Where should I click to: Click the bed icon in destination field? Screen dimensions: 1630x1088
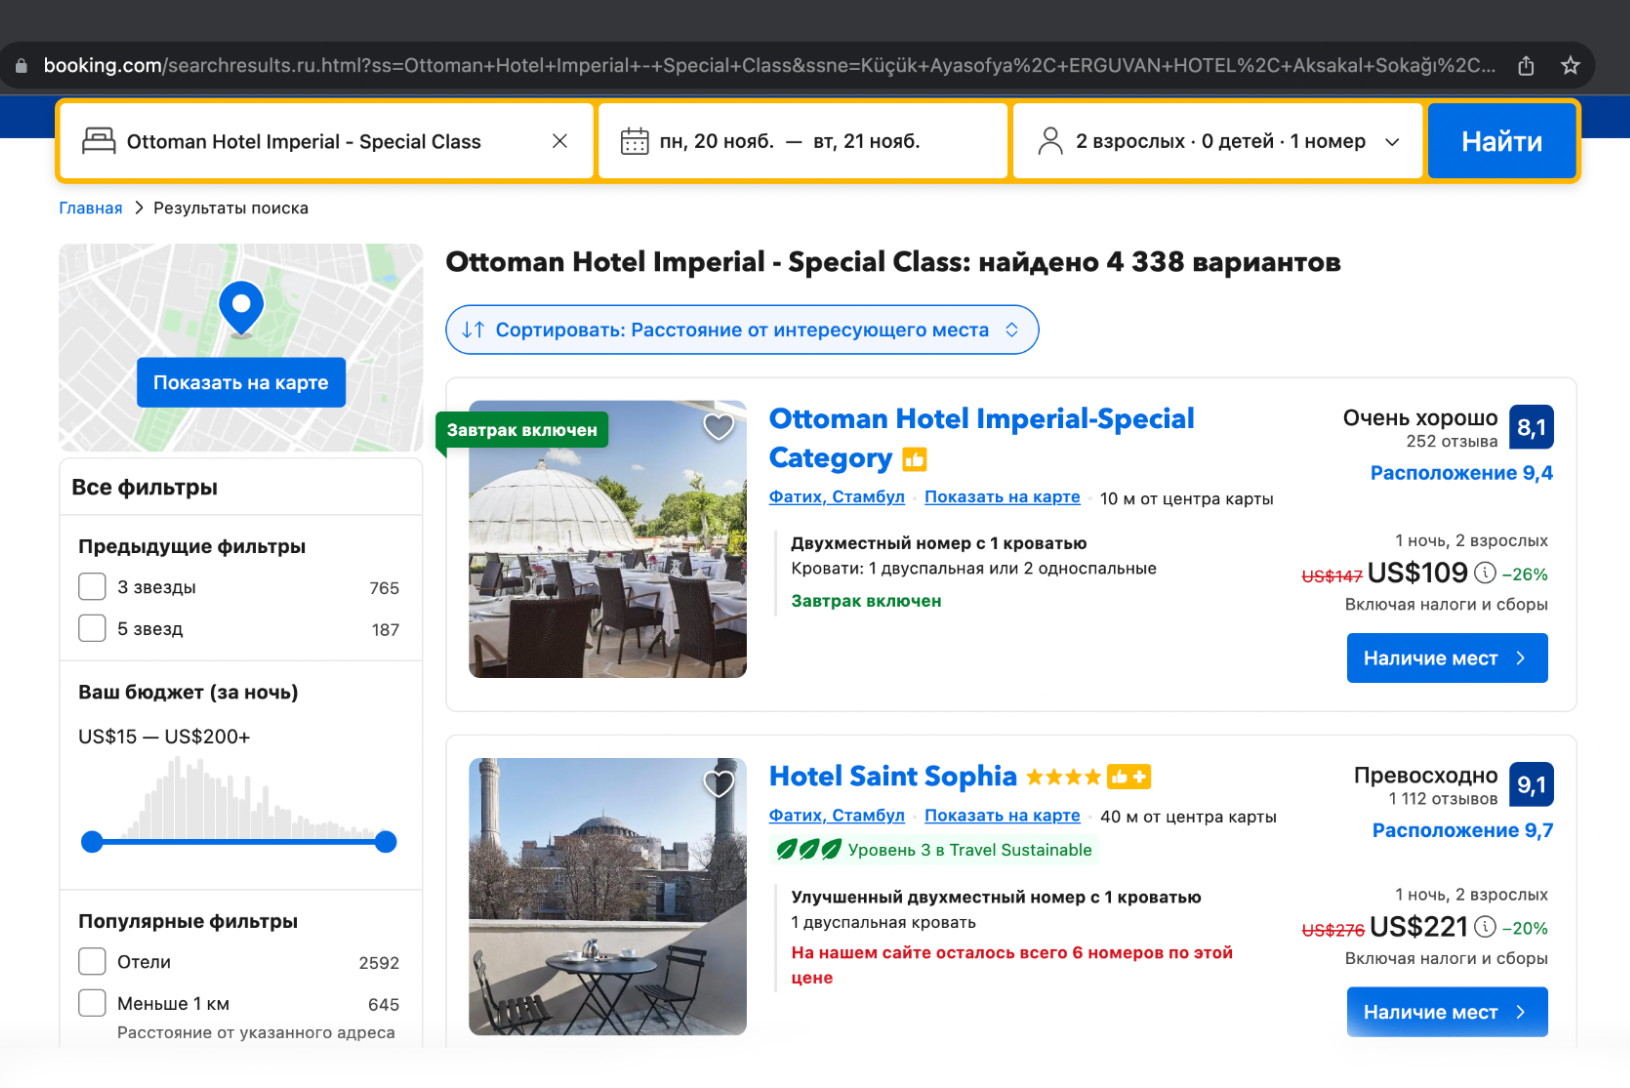pos(98,141)
